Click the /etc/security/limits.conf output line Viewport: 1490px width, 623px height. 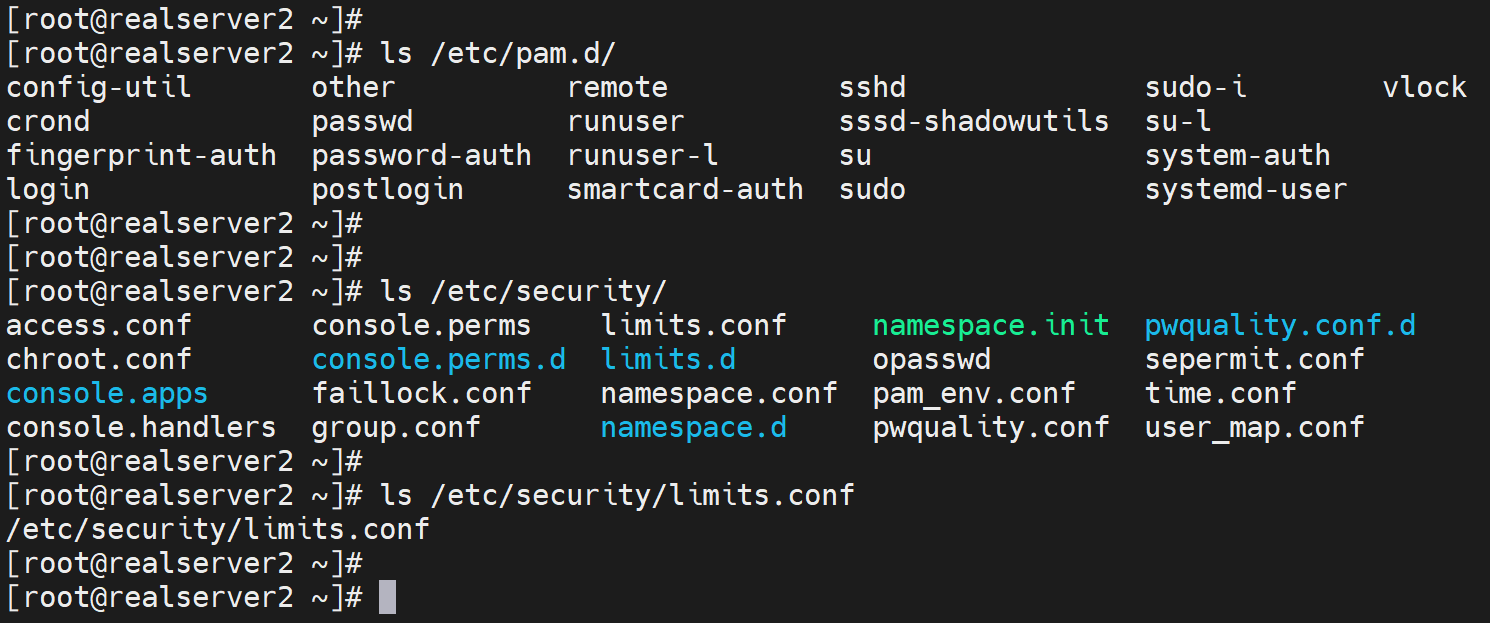pos(217,529)
